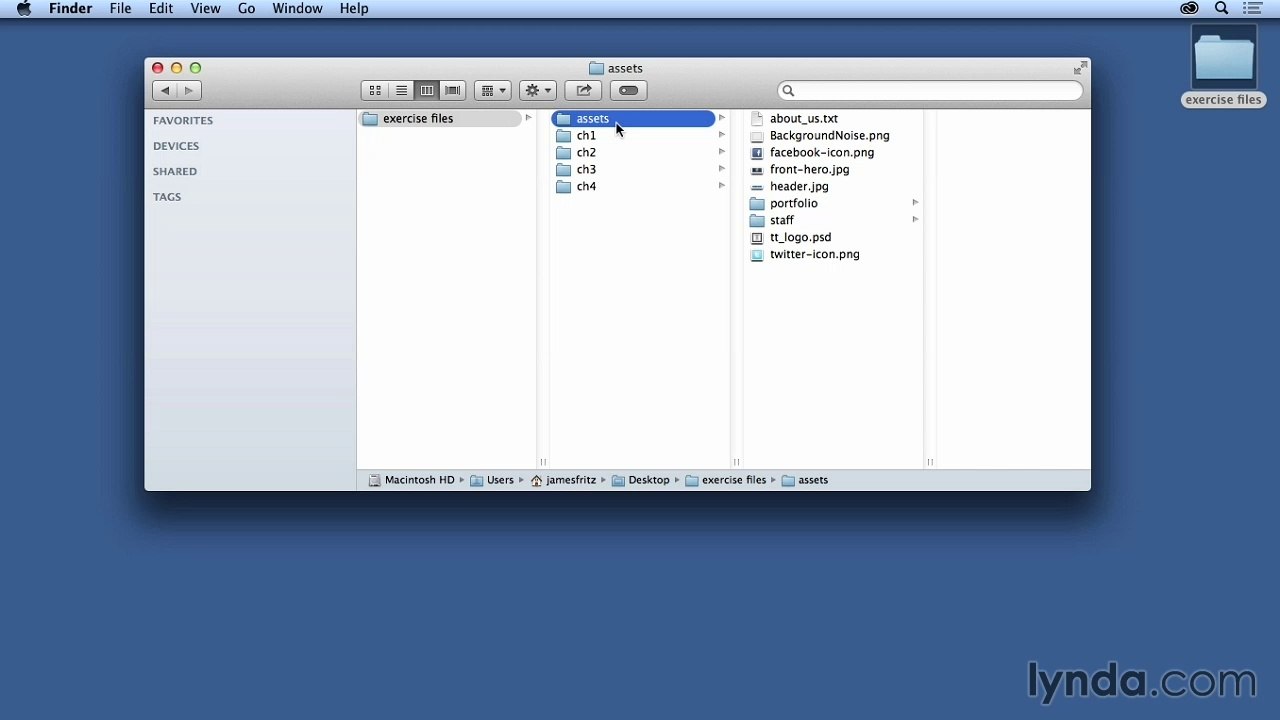Click TAGS sidebar heading
Screen dimensions: 1280x720
pos(167,197)
